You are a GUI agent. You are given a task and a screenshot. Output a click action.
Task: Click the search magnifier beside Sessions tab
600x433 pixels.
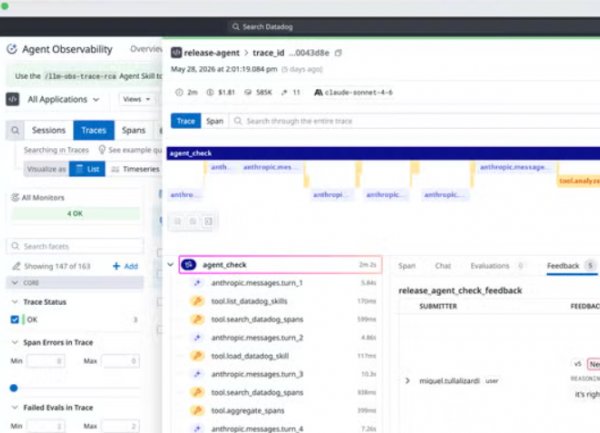(x=15, y=130)
